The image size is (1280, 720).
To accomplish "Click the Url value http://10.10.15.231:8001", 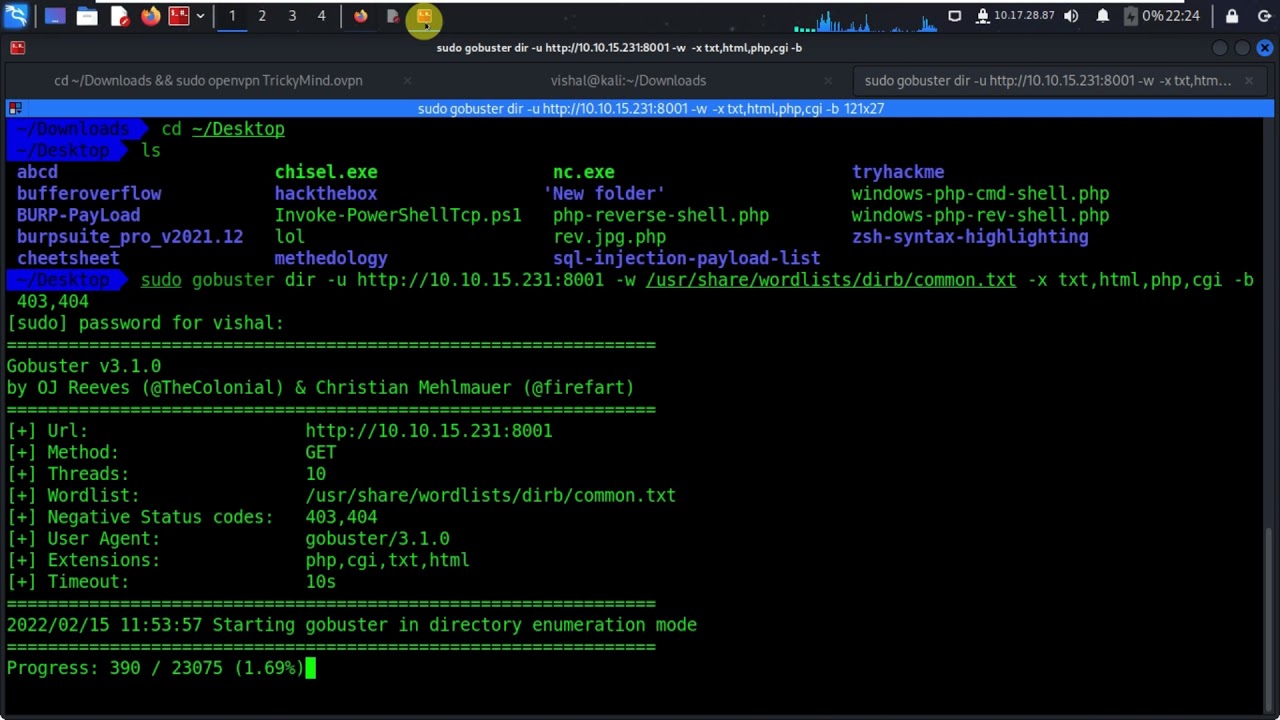I will coord(429,431).
